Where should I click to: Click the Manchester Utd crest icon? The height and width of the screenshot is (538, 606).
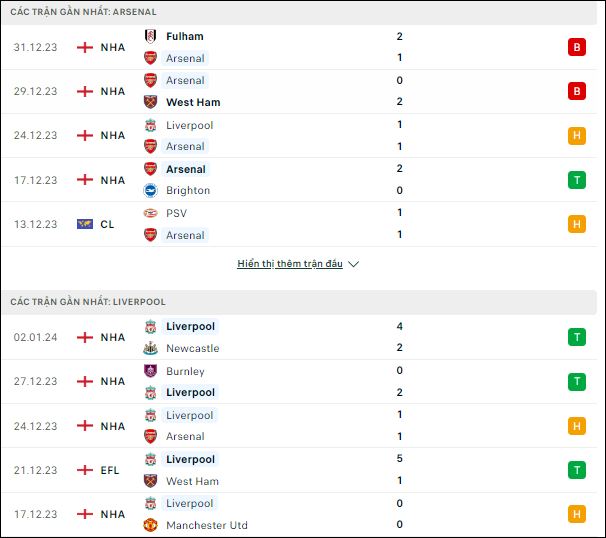(x=150, y=525)
